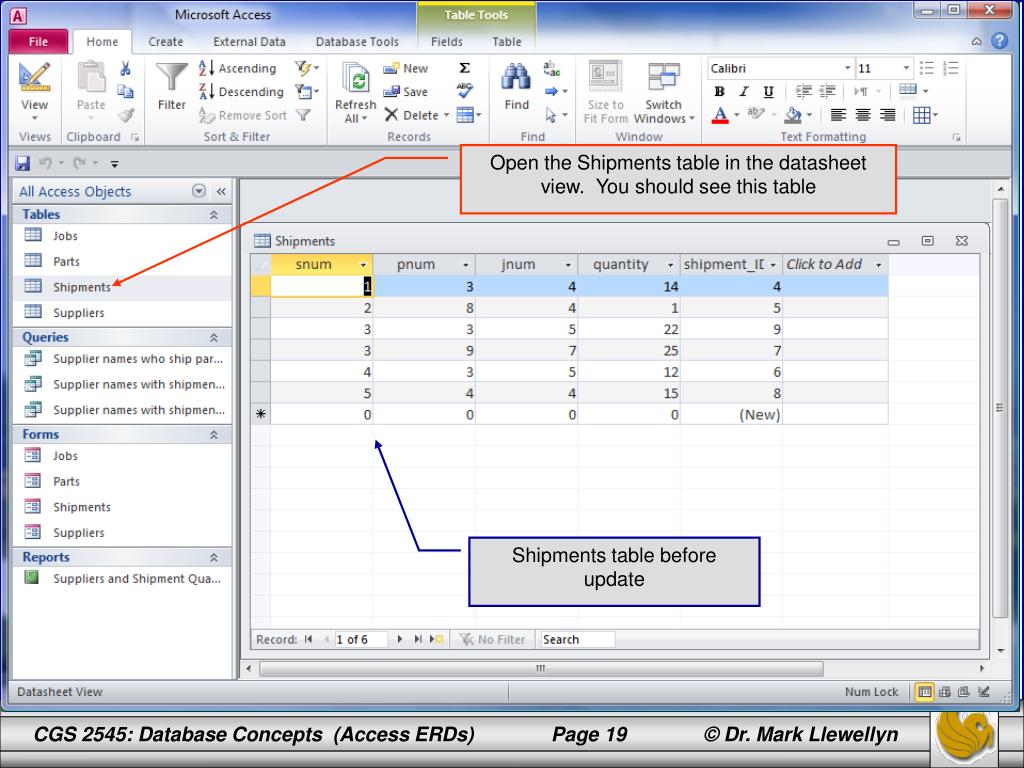Click the bullets list icon
The height and width of the screenshot is (768, 1024).
(926, 68)
